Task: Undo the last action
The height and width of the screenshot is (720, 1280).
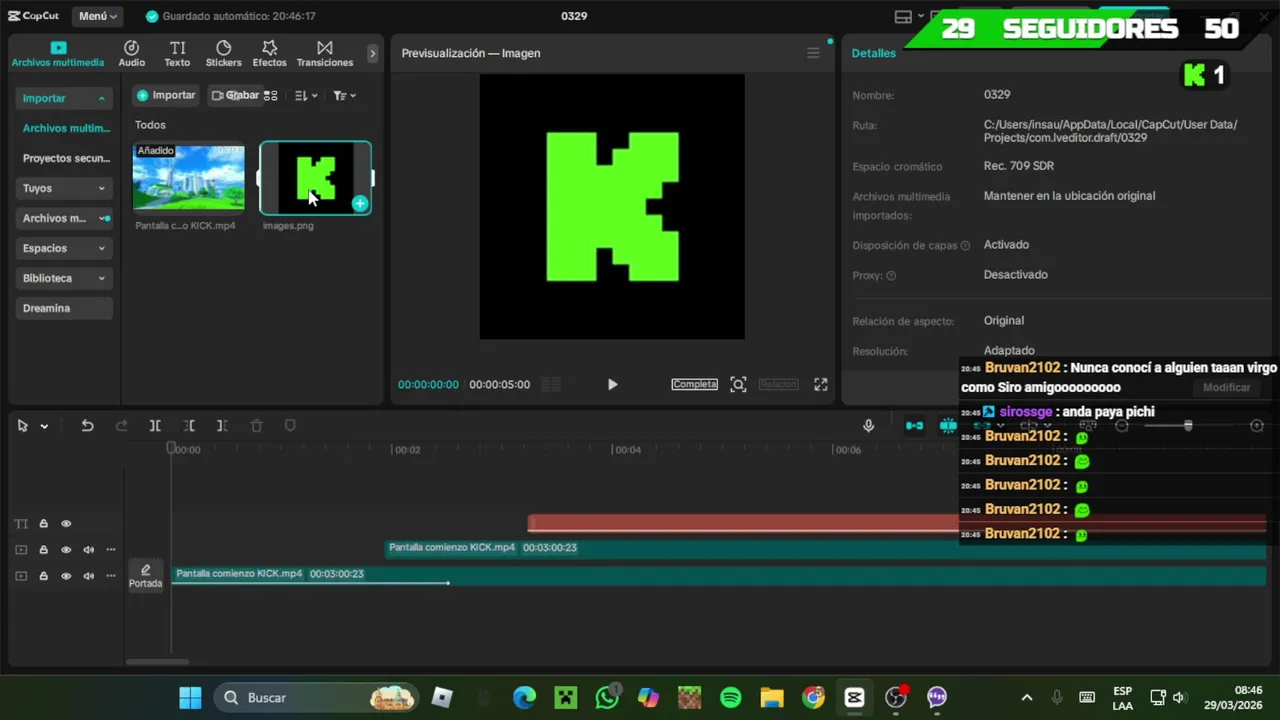Action: 87,426
